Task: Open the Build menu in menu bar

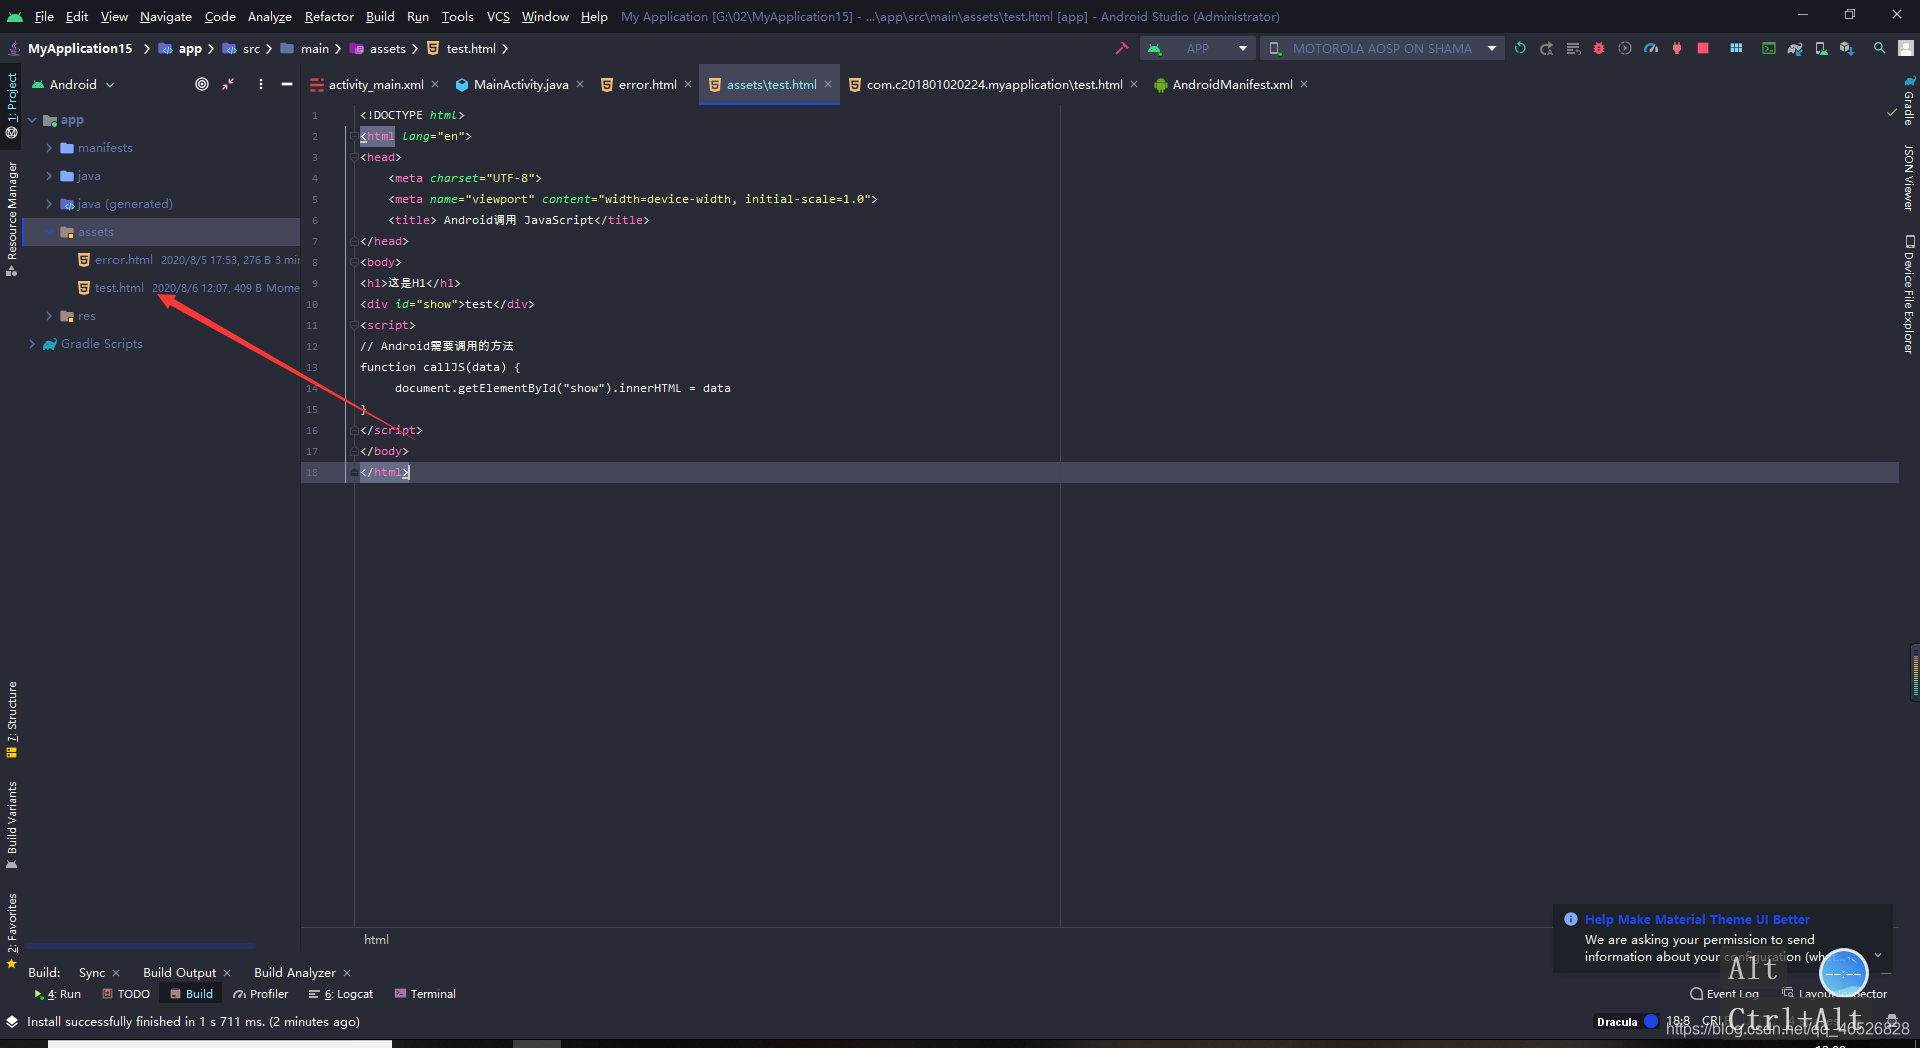Action: point(380,16)
